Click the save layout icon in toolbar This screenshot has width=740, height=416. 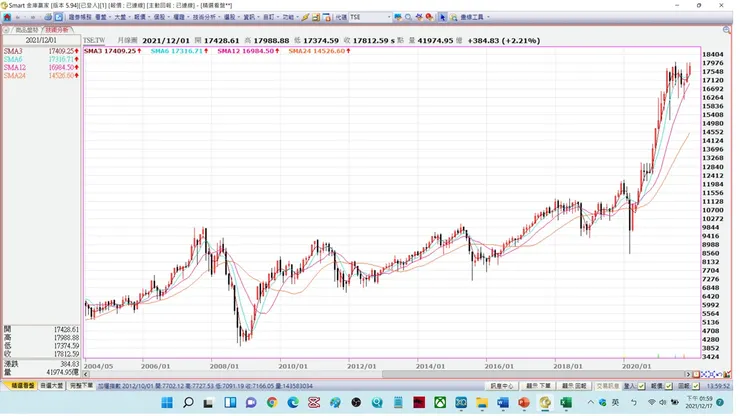316,17
